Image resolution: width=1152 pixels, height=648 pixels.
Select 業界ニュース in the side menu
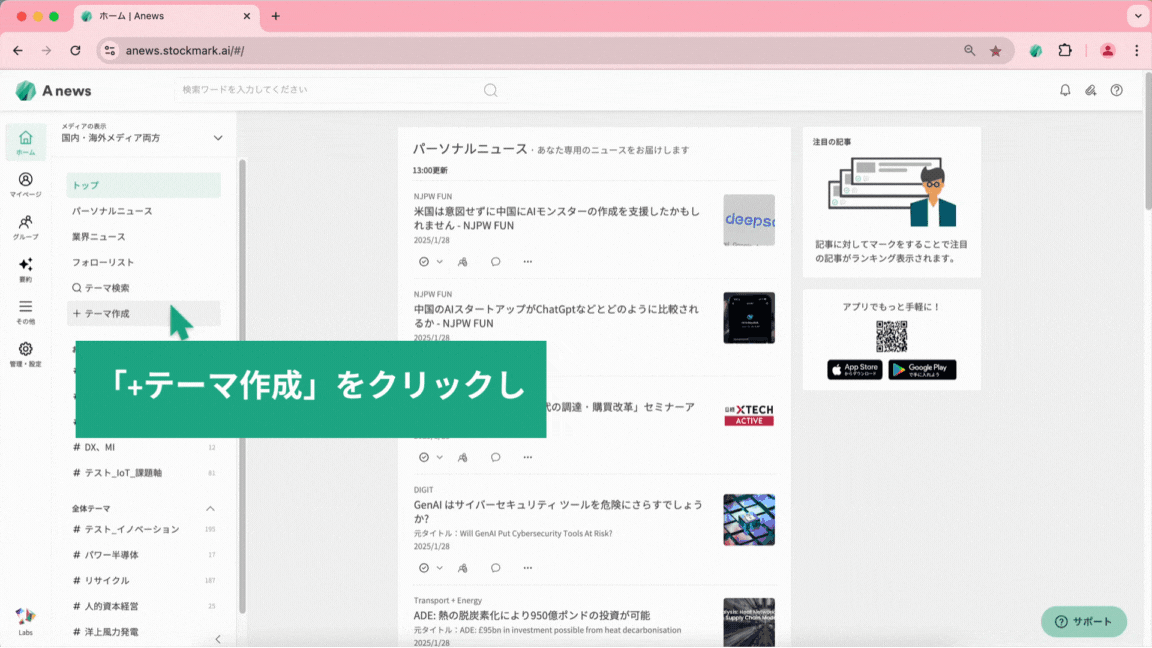[99, 237]
